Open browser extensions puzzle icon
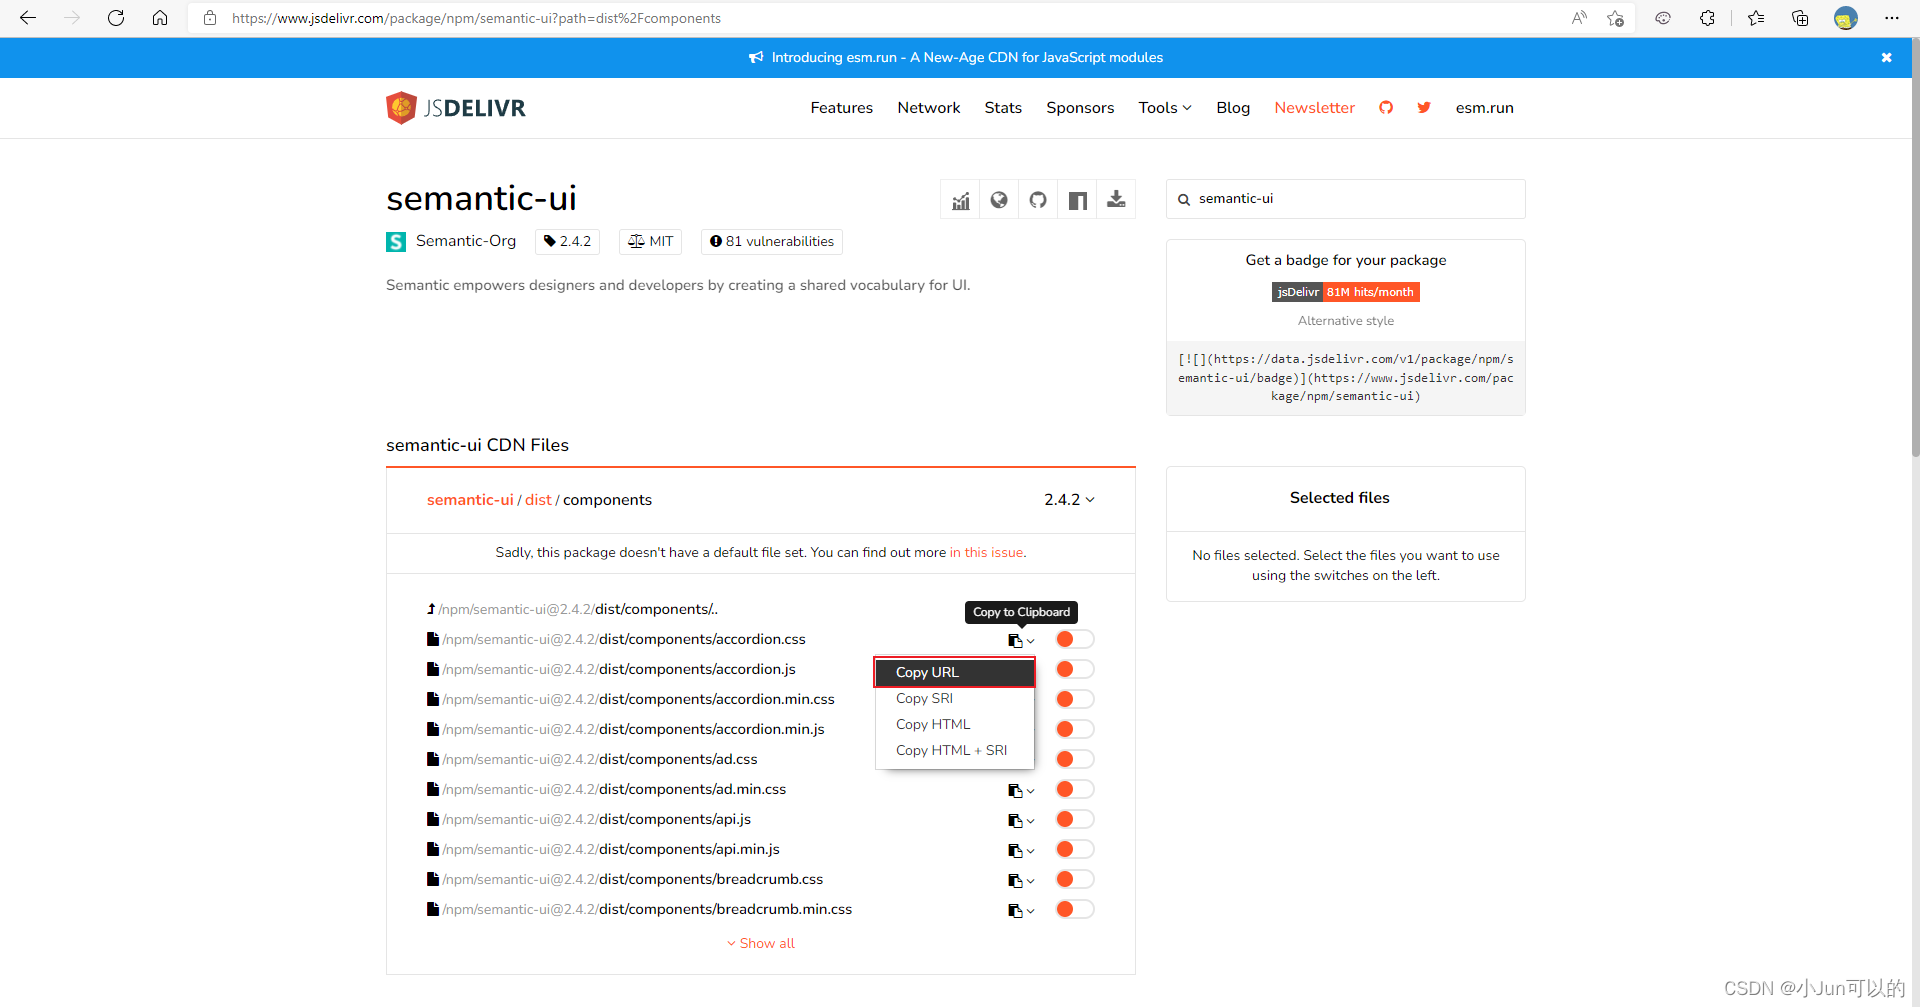The image size is (1920, 1007). [x=1707, y=18]
